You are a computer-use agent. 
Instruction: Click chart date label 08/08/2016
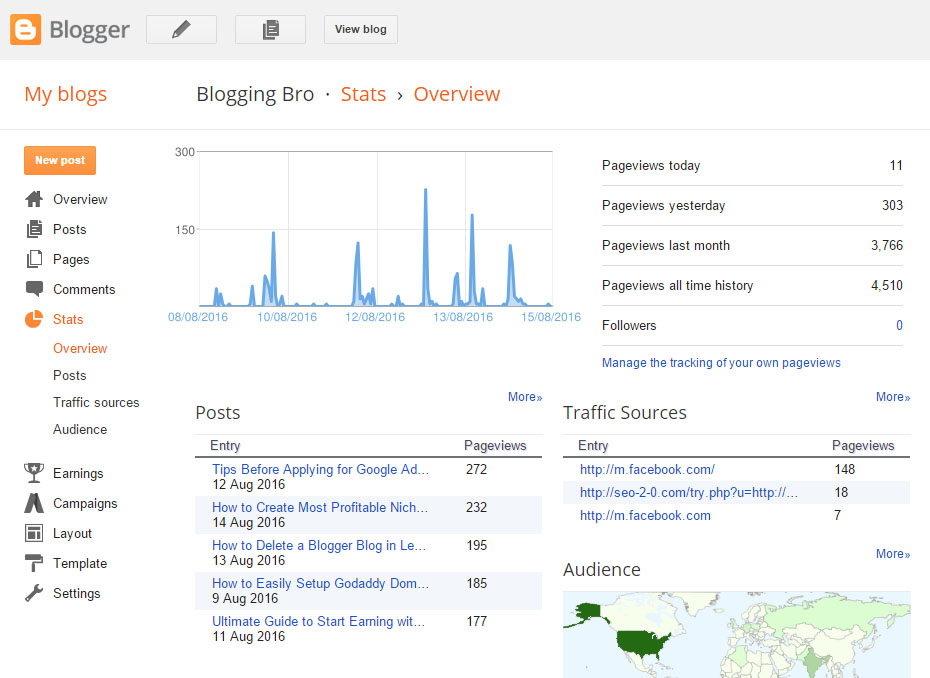(x=198, y=317)
